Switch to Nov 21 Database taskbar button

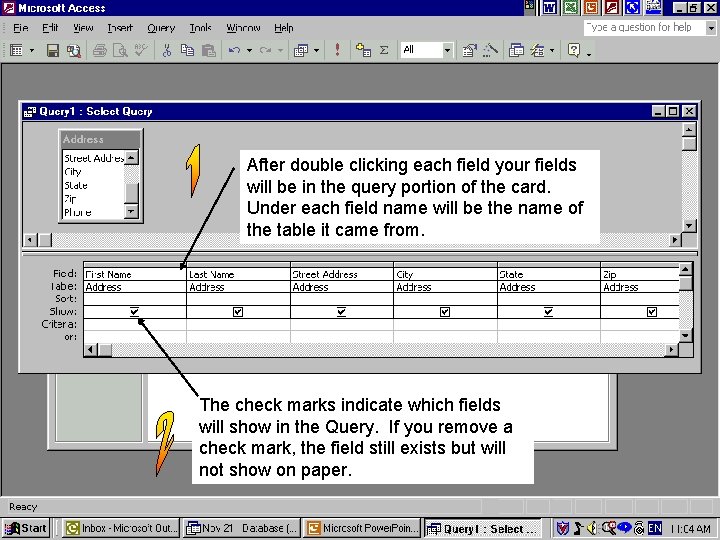[x=242, y=529]
